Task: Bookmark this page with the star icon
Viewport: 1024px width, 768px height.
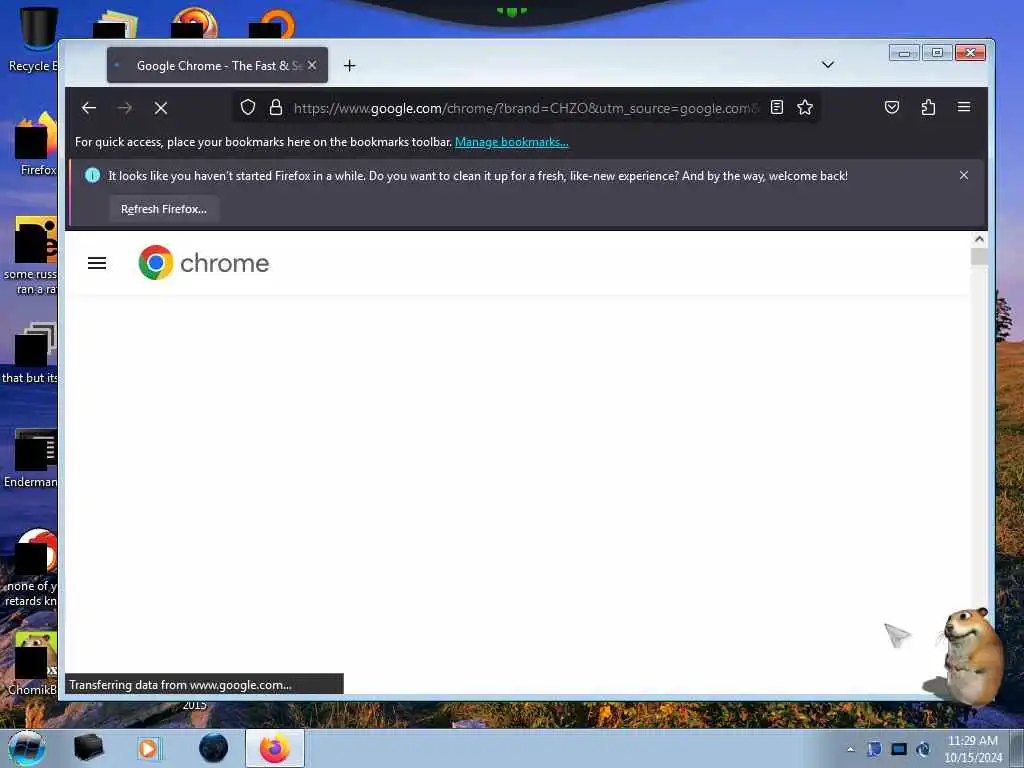Action: point(805,107)
